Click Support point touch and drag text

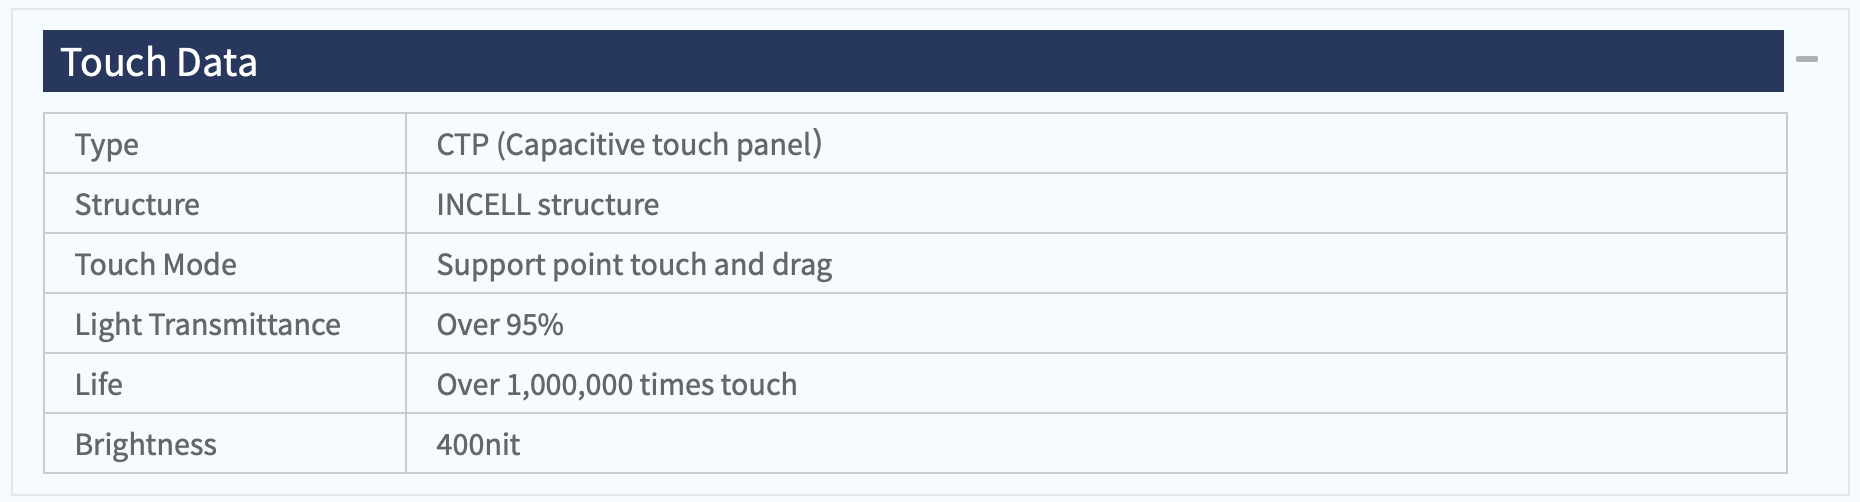(x=634, y=265)
